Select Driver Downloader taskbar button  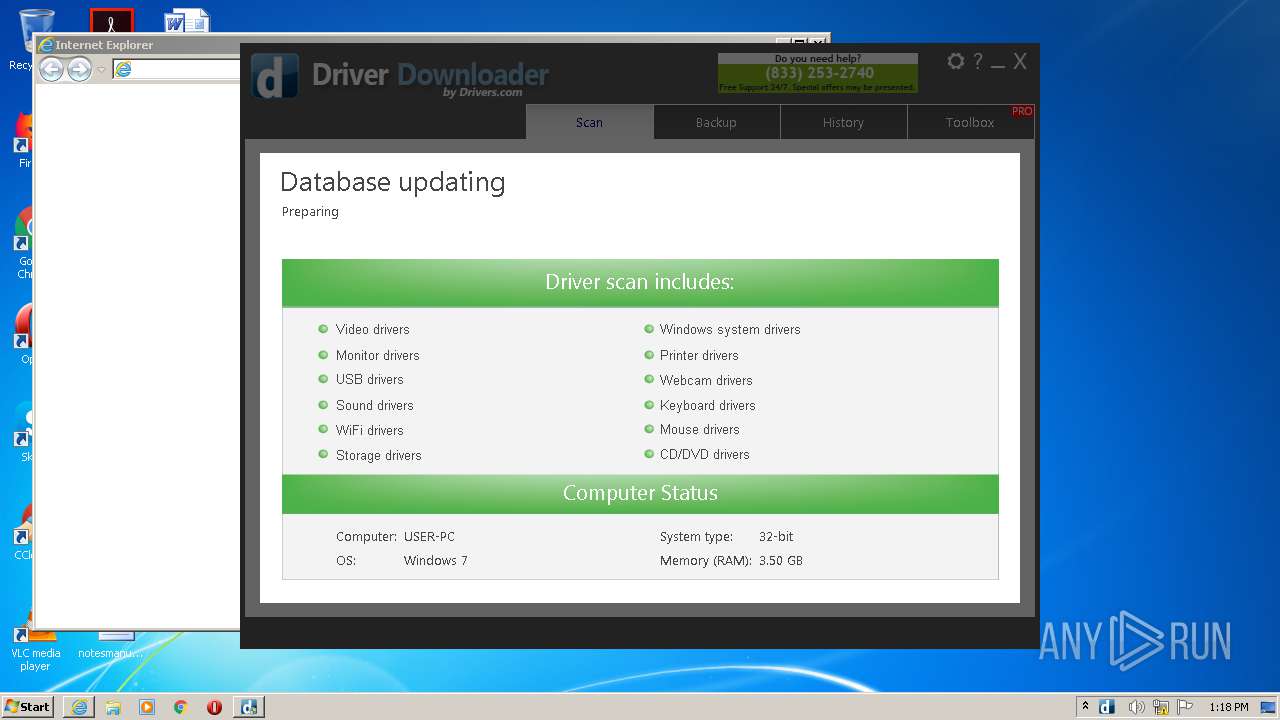pyautogui.click(x=248, y=707)
